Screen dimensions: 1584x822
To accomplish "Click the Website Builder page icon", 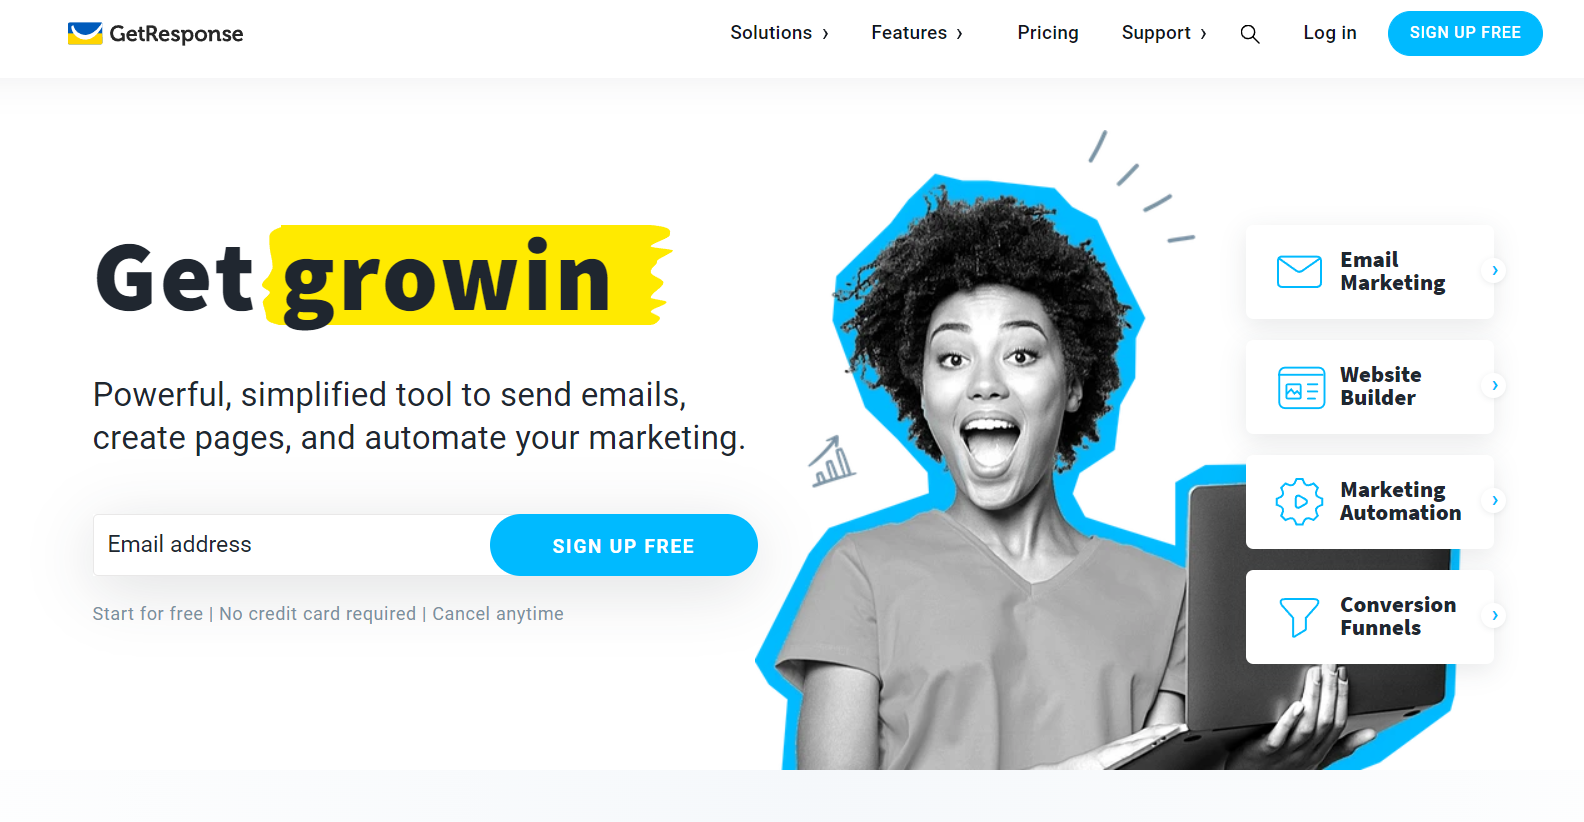I will click(1301, 388).
